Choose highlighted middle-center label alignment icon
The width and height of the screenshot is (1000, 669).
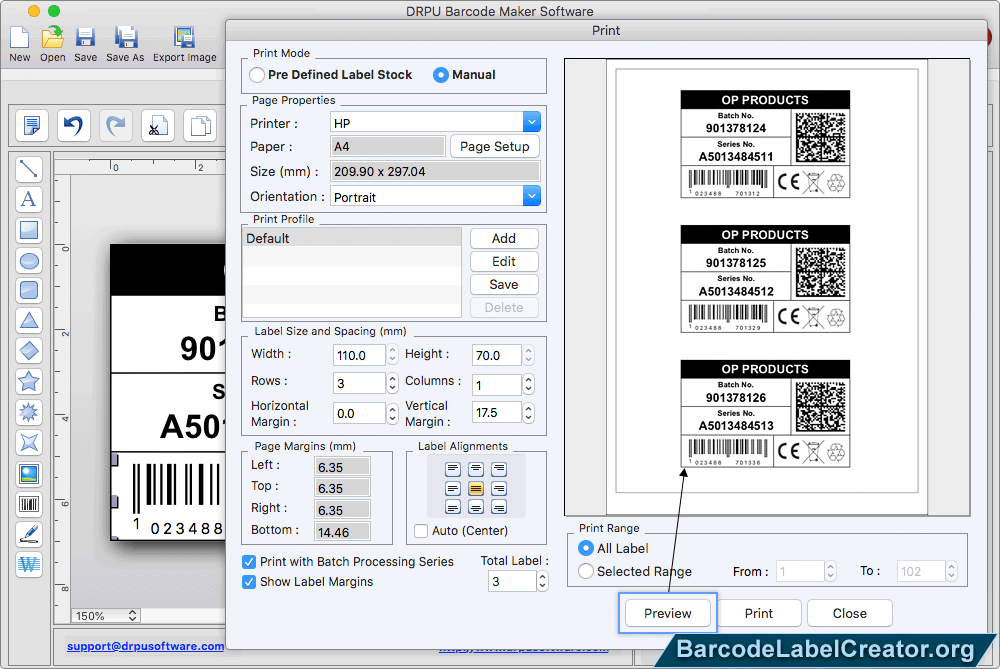pyautogui.click(x=476, y=489)
